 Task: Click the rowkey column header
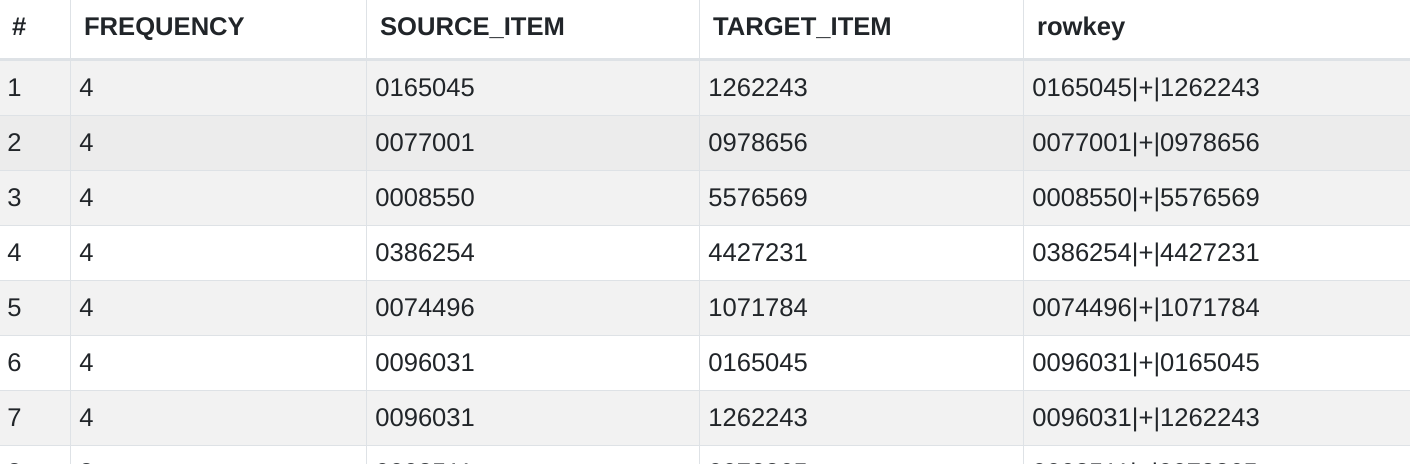point(1080,27)
